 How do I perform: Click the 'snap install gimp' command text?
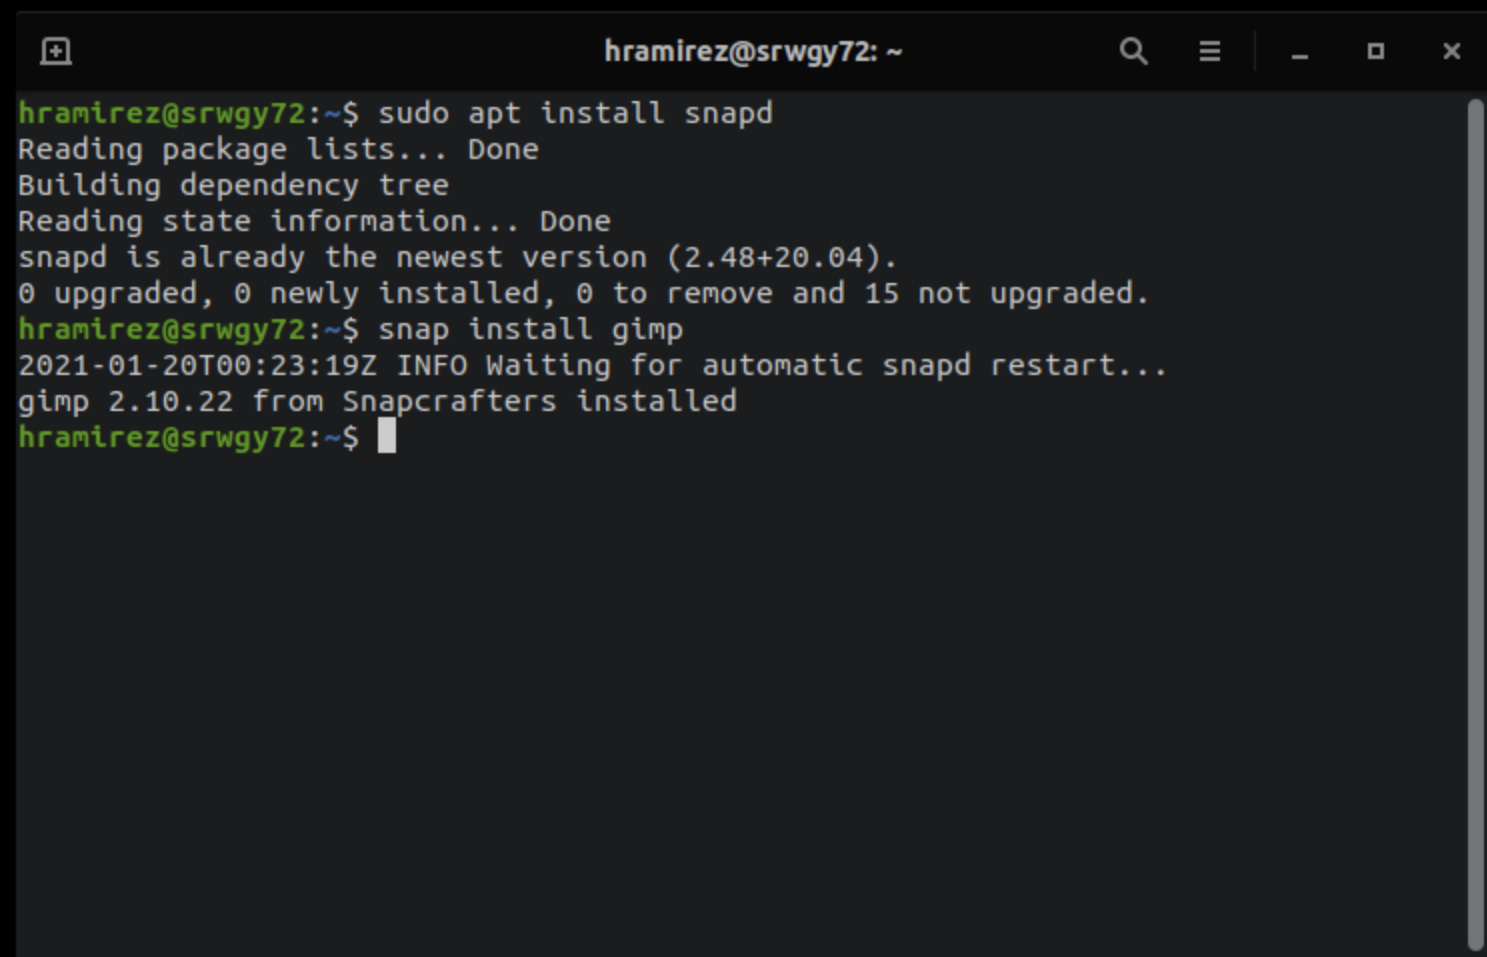[x=530, y=329]
